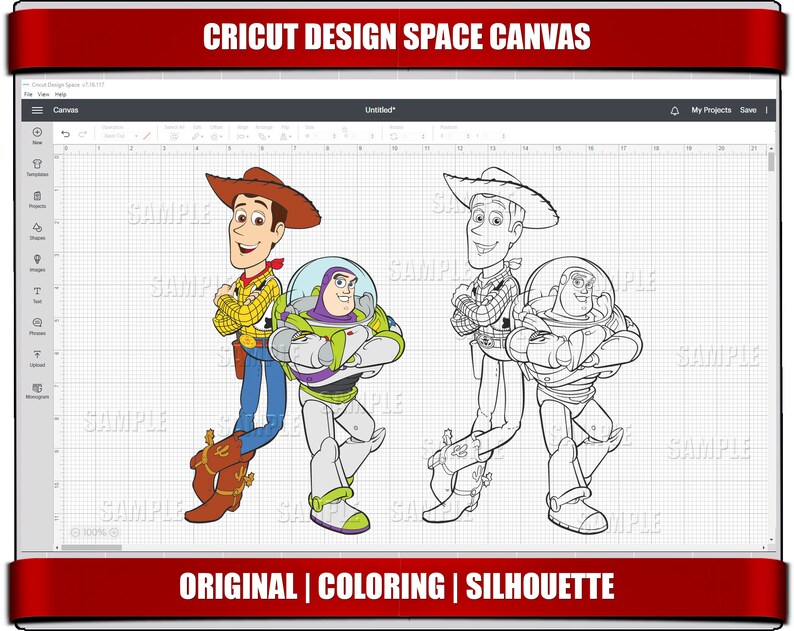This screenshot has height=631, width=794.
Task: Expand the Offset dropdown
Action: point(216,136)
